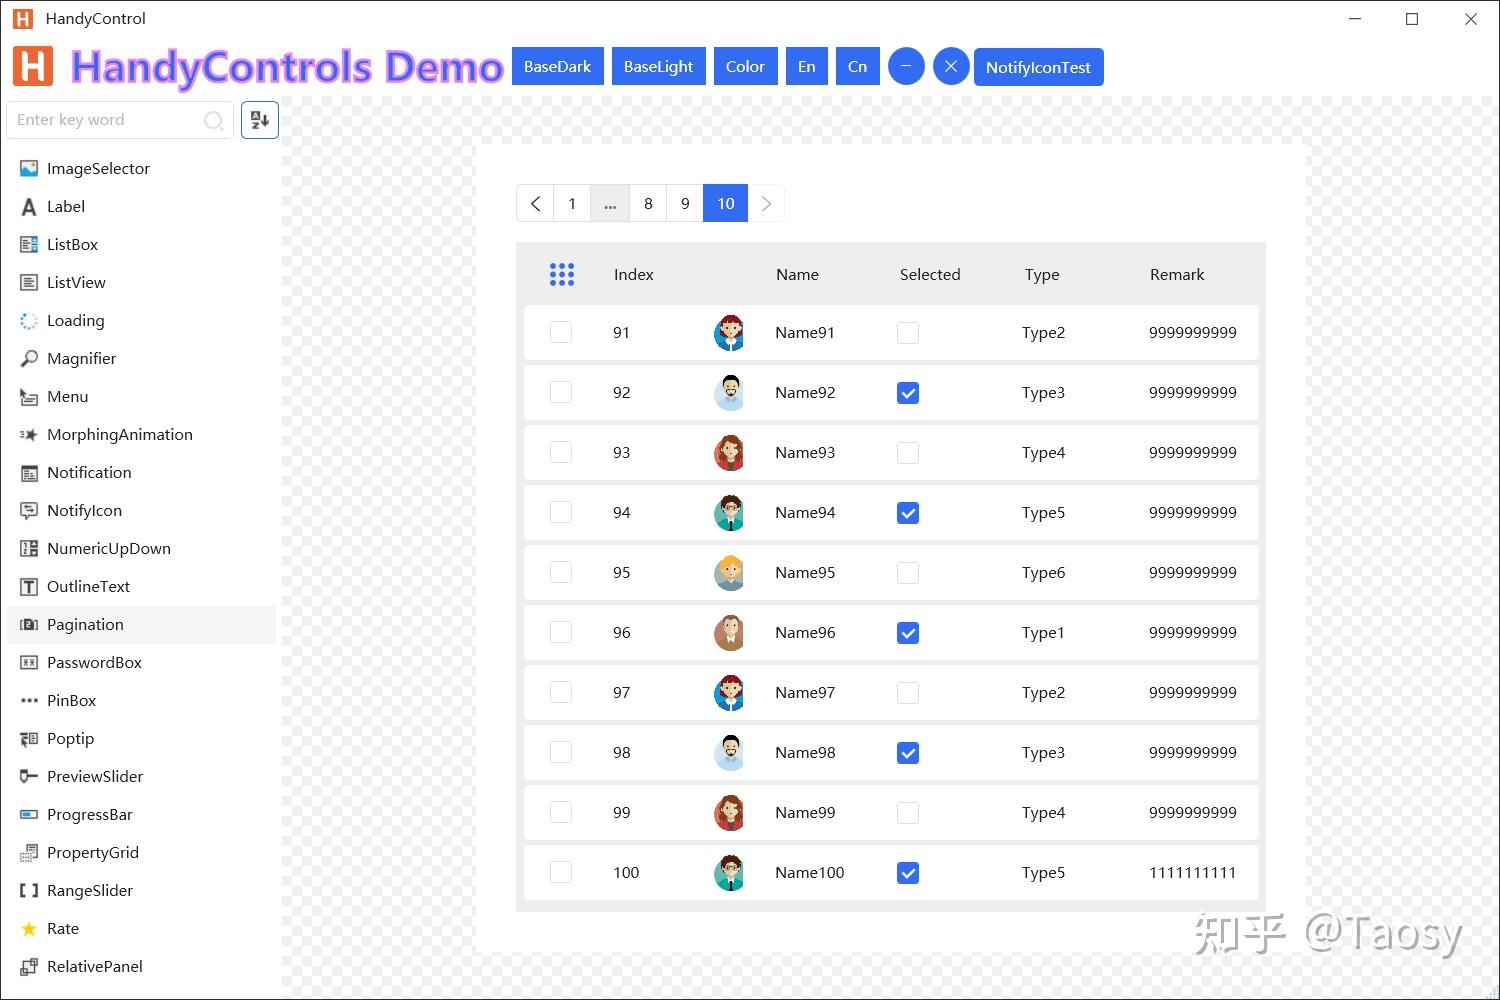Viewport: 1500px width, 1000px height.
Task: Select the grid handle icon in table header
Action: [x=562, y=273]
